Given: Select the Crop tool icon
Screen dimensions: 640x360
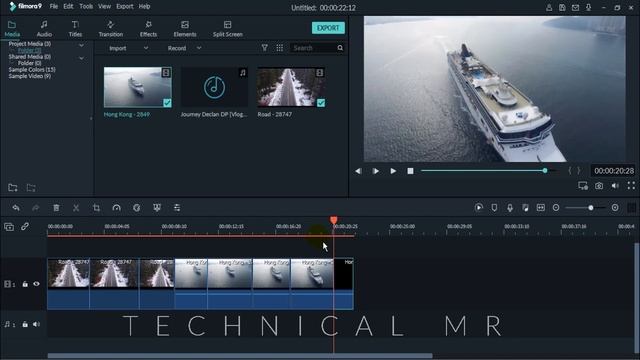Looking at the screenshot, I should [x=96, y=208].
